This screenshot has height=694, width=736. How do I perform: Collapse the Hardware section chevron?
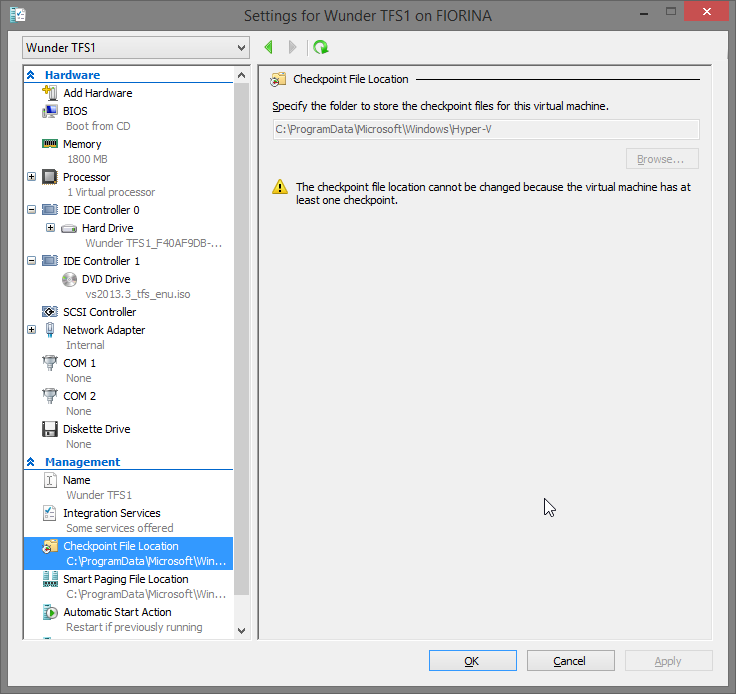[31, 75]
